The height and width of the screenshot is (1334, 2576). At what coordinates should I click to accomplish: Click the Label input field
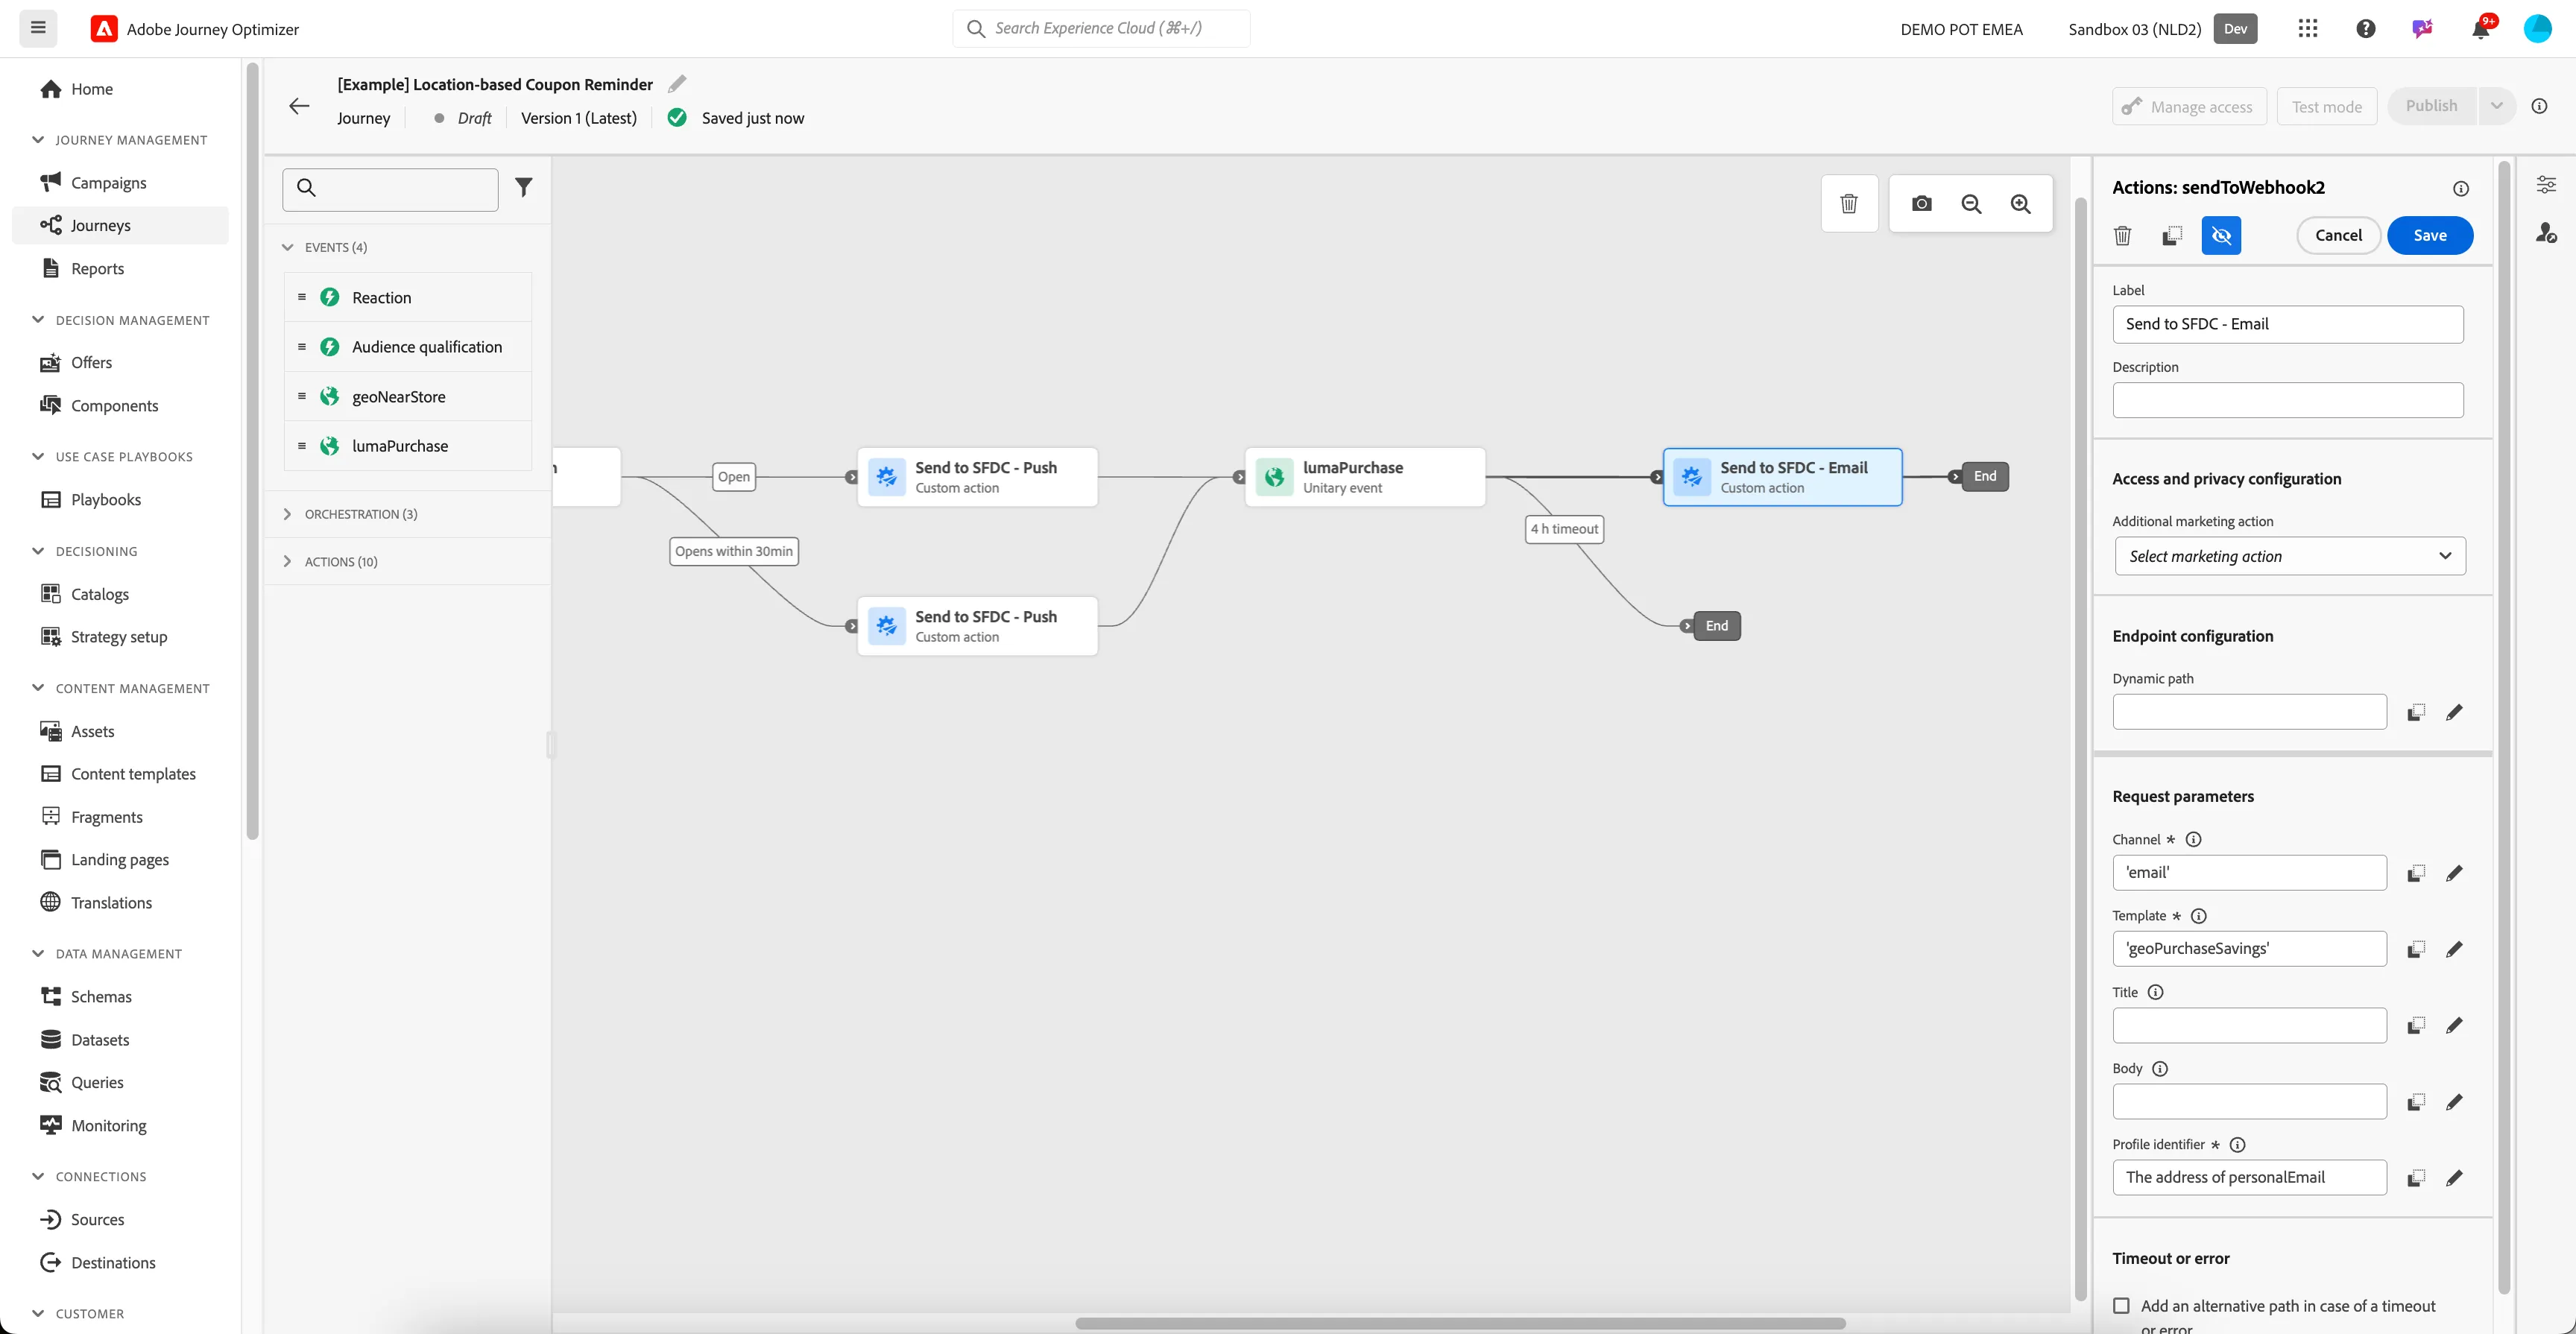(x=2287, y=324)
